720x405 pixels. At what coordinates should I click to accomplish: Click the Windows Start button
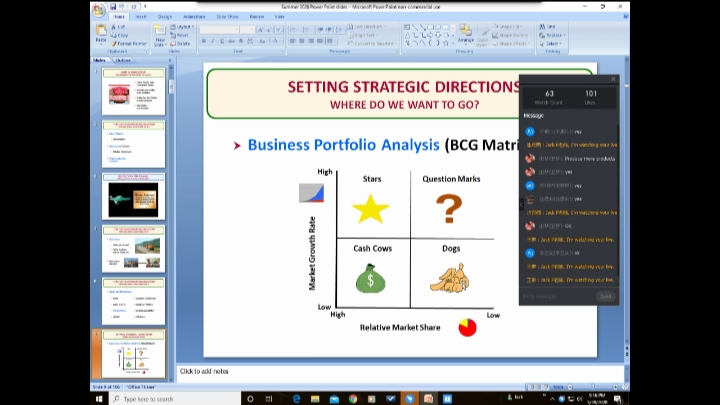99,398
